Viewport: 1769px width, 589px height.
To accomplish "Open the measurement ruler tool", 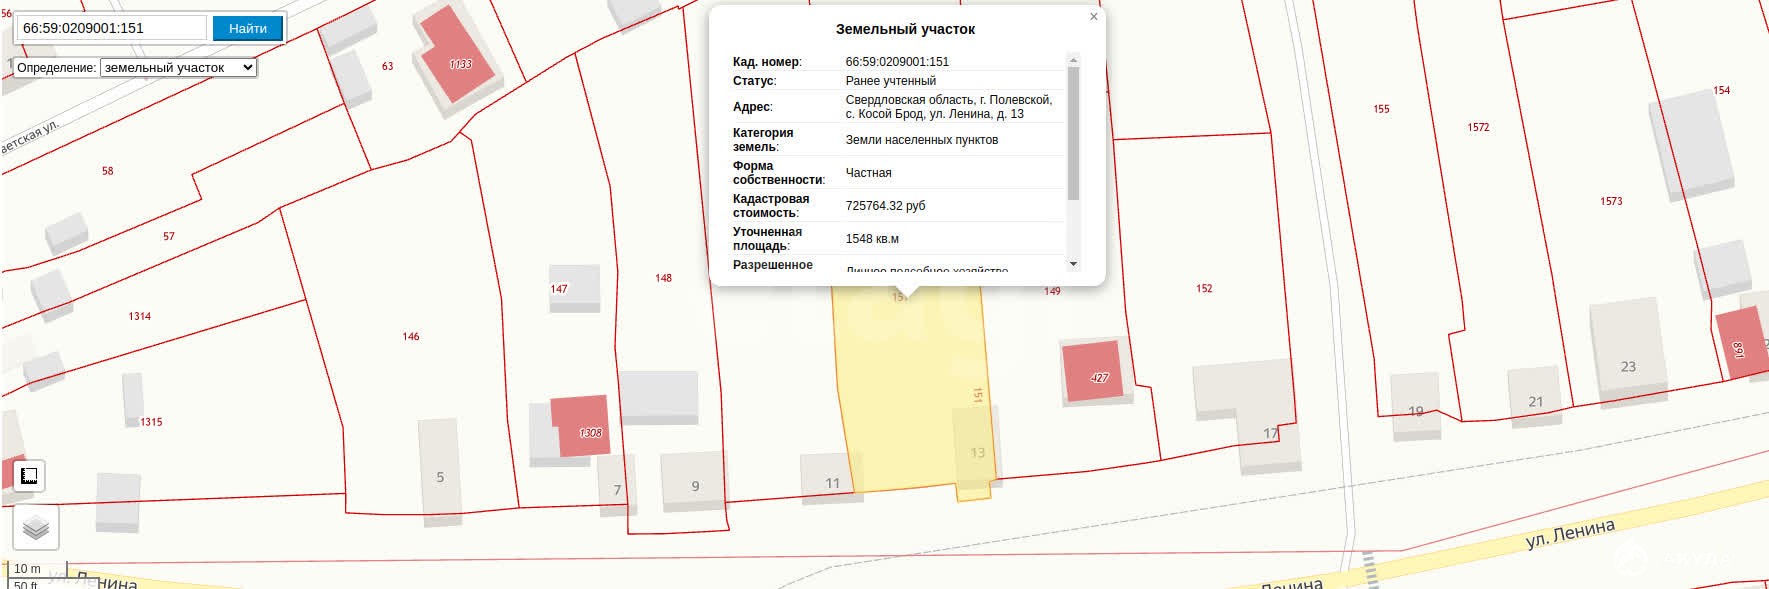I will (x=29, y=476).
